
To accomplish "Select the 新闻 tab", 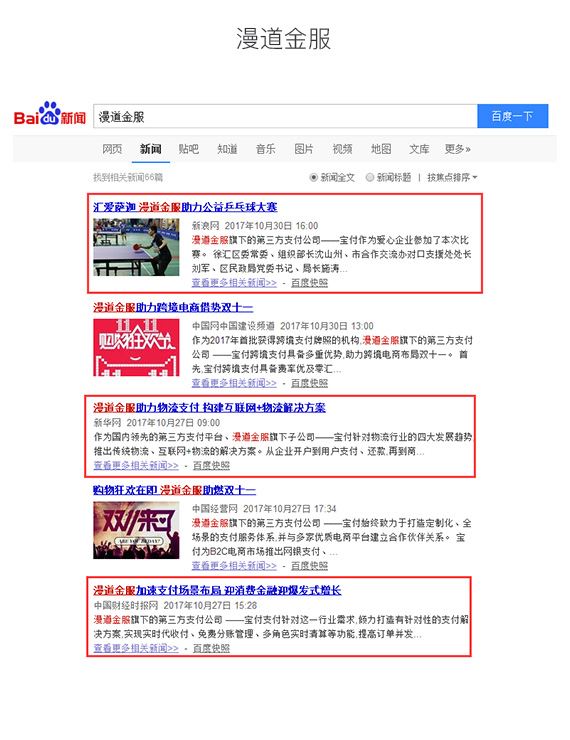I will pyautogui.click(x=151, y=149).
